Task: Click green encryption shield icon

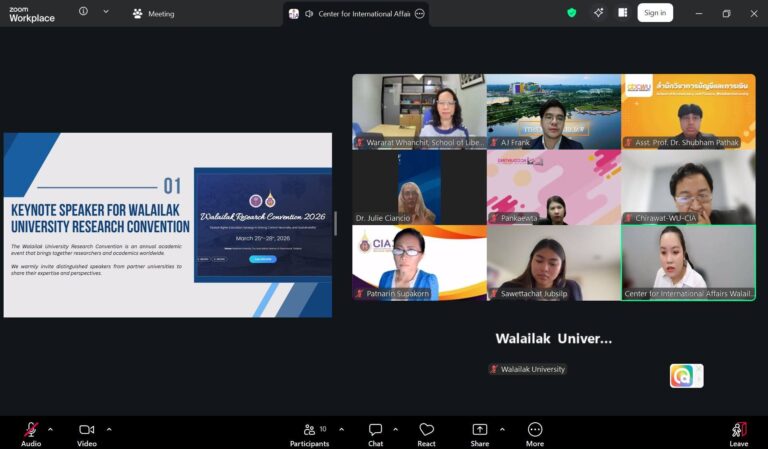Action: (x=572, y=13)
